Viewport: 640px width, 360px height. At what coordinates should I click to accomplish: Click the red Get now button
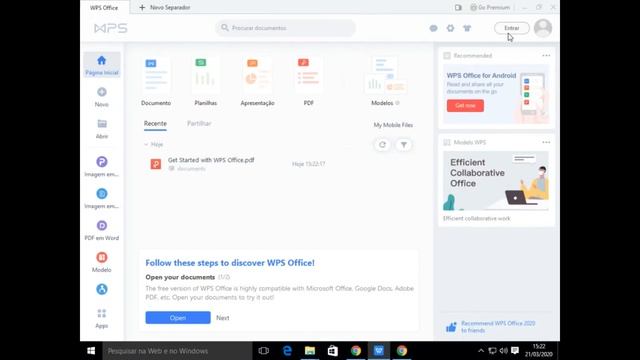465,105
